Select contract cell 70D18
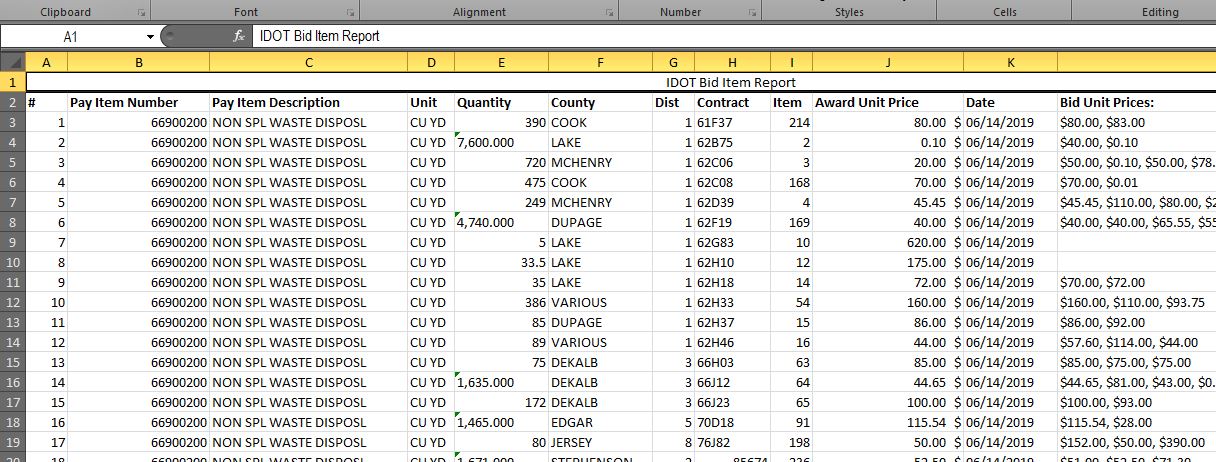The image size is (1216, 462). [732, 422]
